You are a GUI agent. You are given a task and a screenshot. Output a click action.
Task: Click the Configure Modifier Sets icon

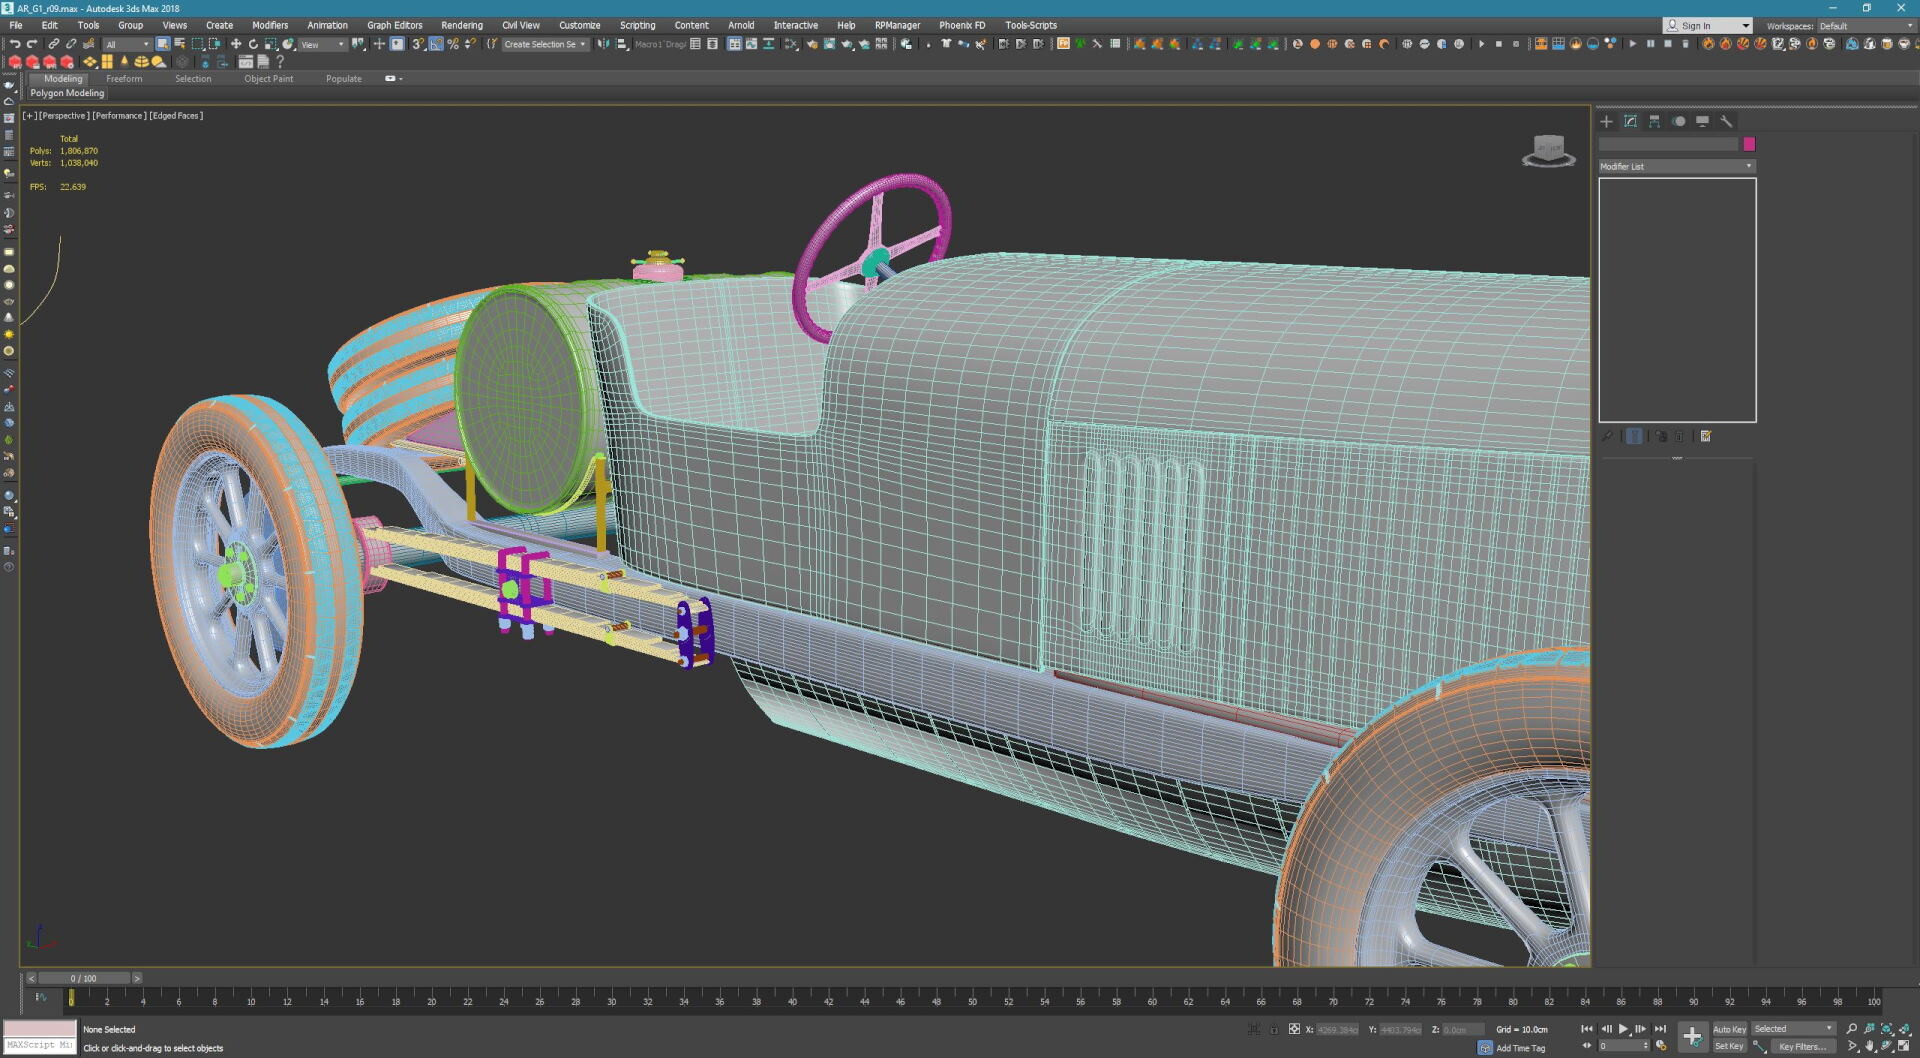1706,436
